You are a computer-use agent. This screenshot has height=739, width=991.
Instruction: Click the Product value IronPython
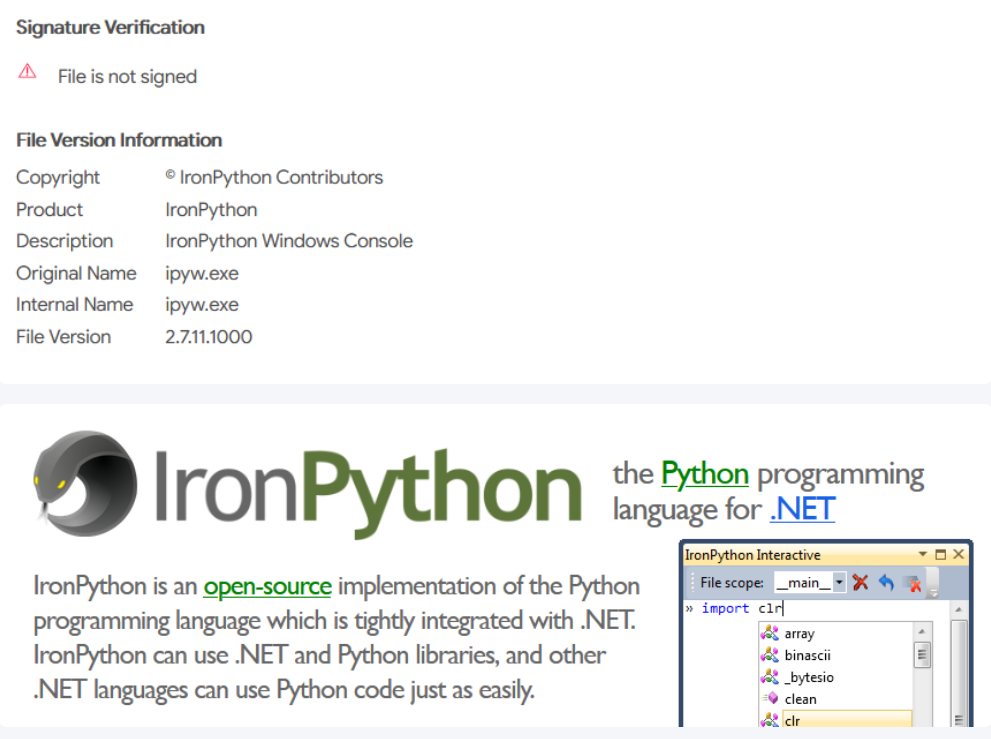click(211, 209)
